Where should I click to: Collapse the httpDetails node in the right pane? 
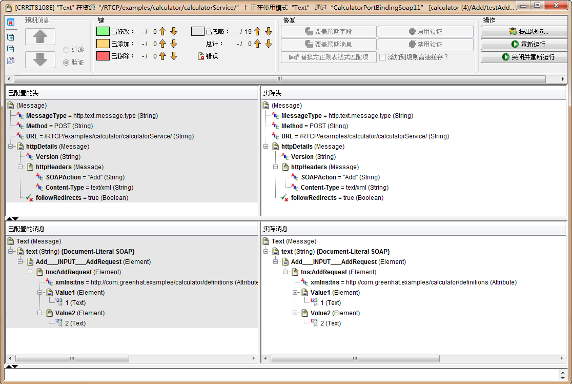(x=266, y=146)
